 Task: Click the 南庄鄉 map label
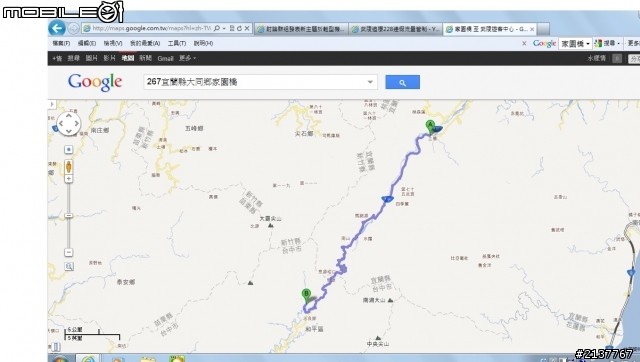pos(100,130)
